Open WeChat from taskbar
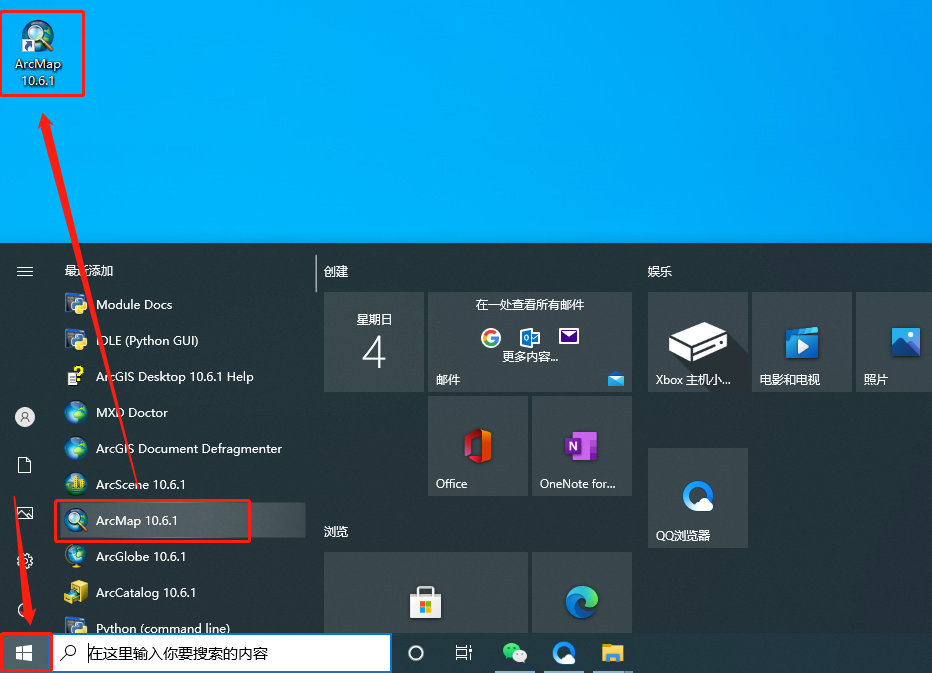Viewport: 932px width, 673px height. [x=515, y=653]
